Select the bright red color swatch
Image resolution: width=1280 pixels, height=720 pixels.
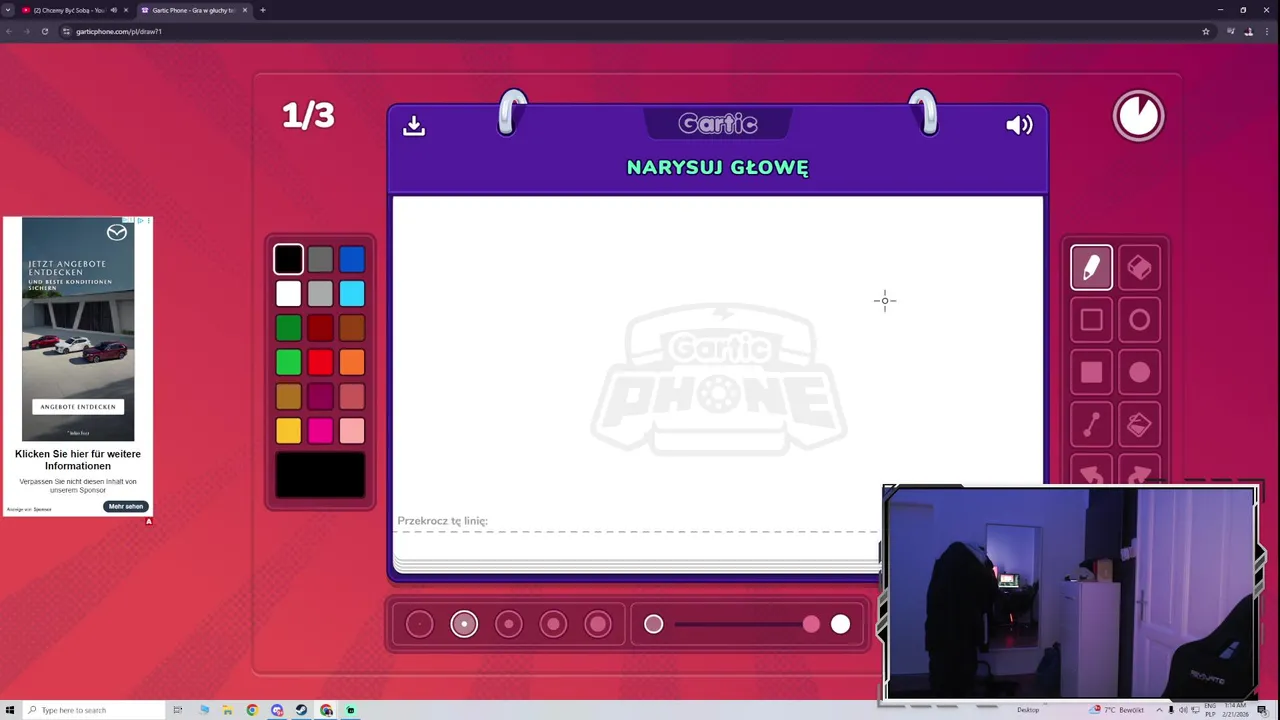pyautogui.click(x=320, y=361)
